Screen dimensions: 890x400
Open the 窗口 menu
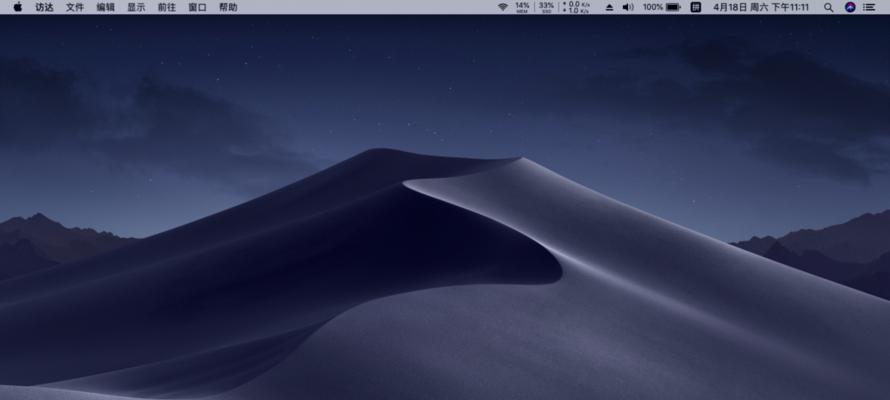pyautogui.click(x=198, y=7)
